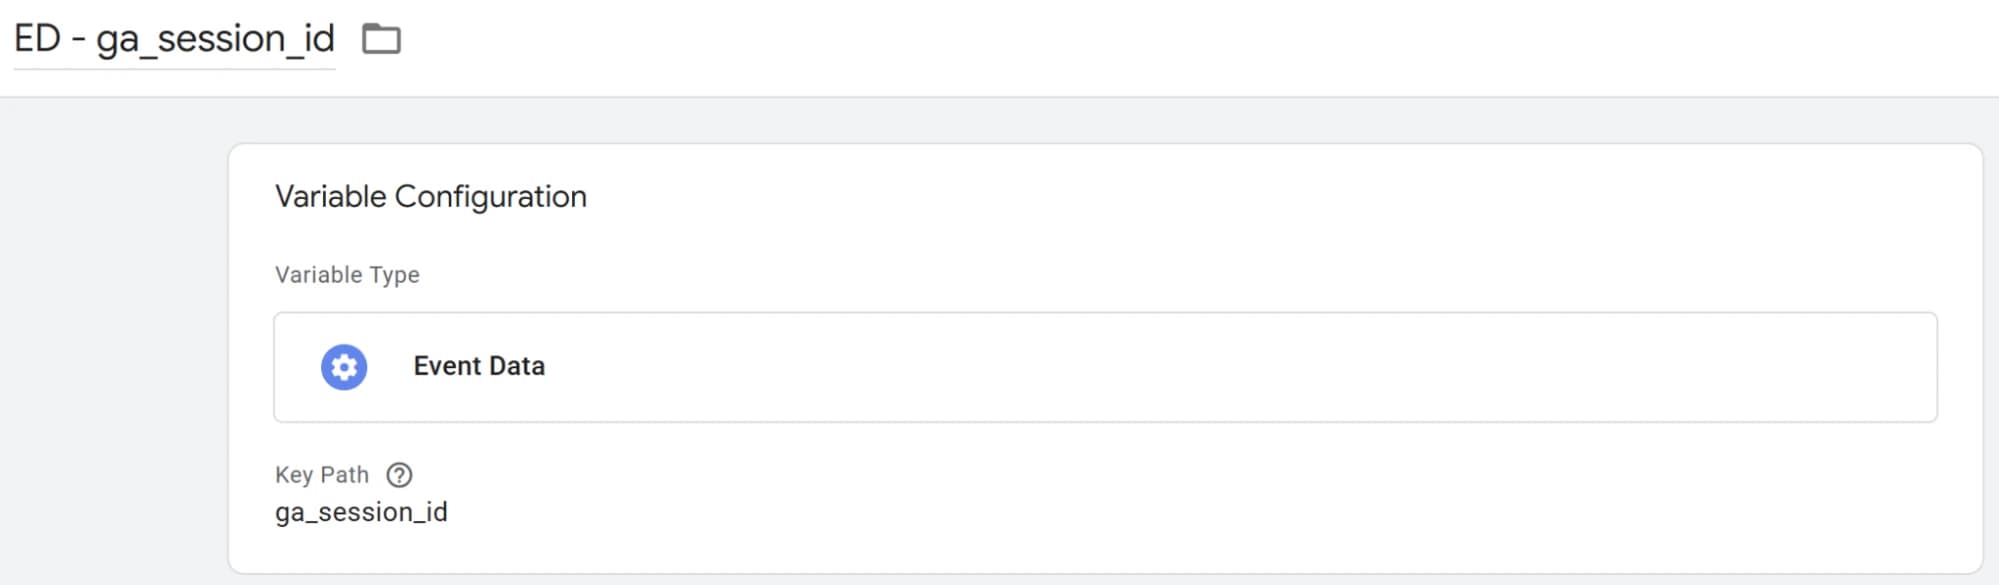1999x585 pixels.
Task: Click the word "Key" above ga_session_id value
Action: point(294,475)
